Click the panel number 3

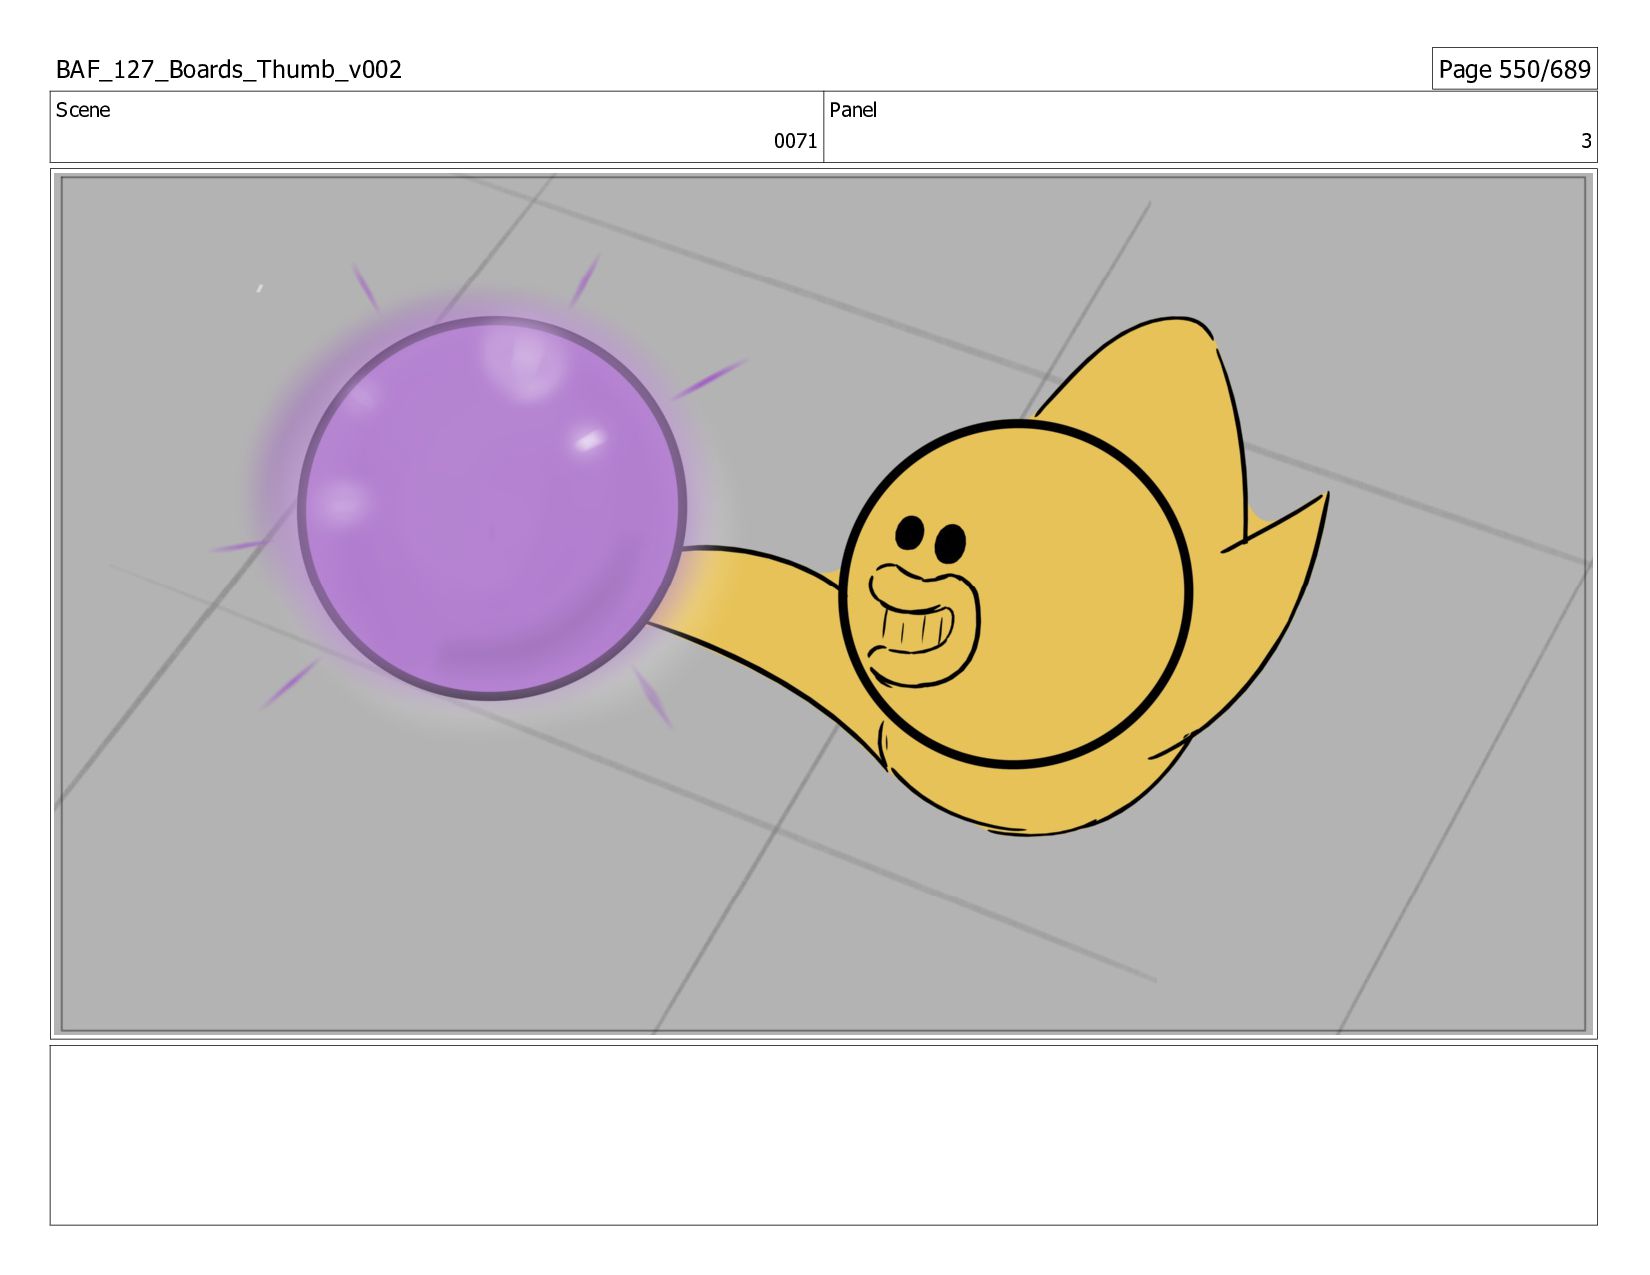(1585, 141)
